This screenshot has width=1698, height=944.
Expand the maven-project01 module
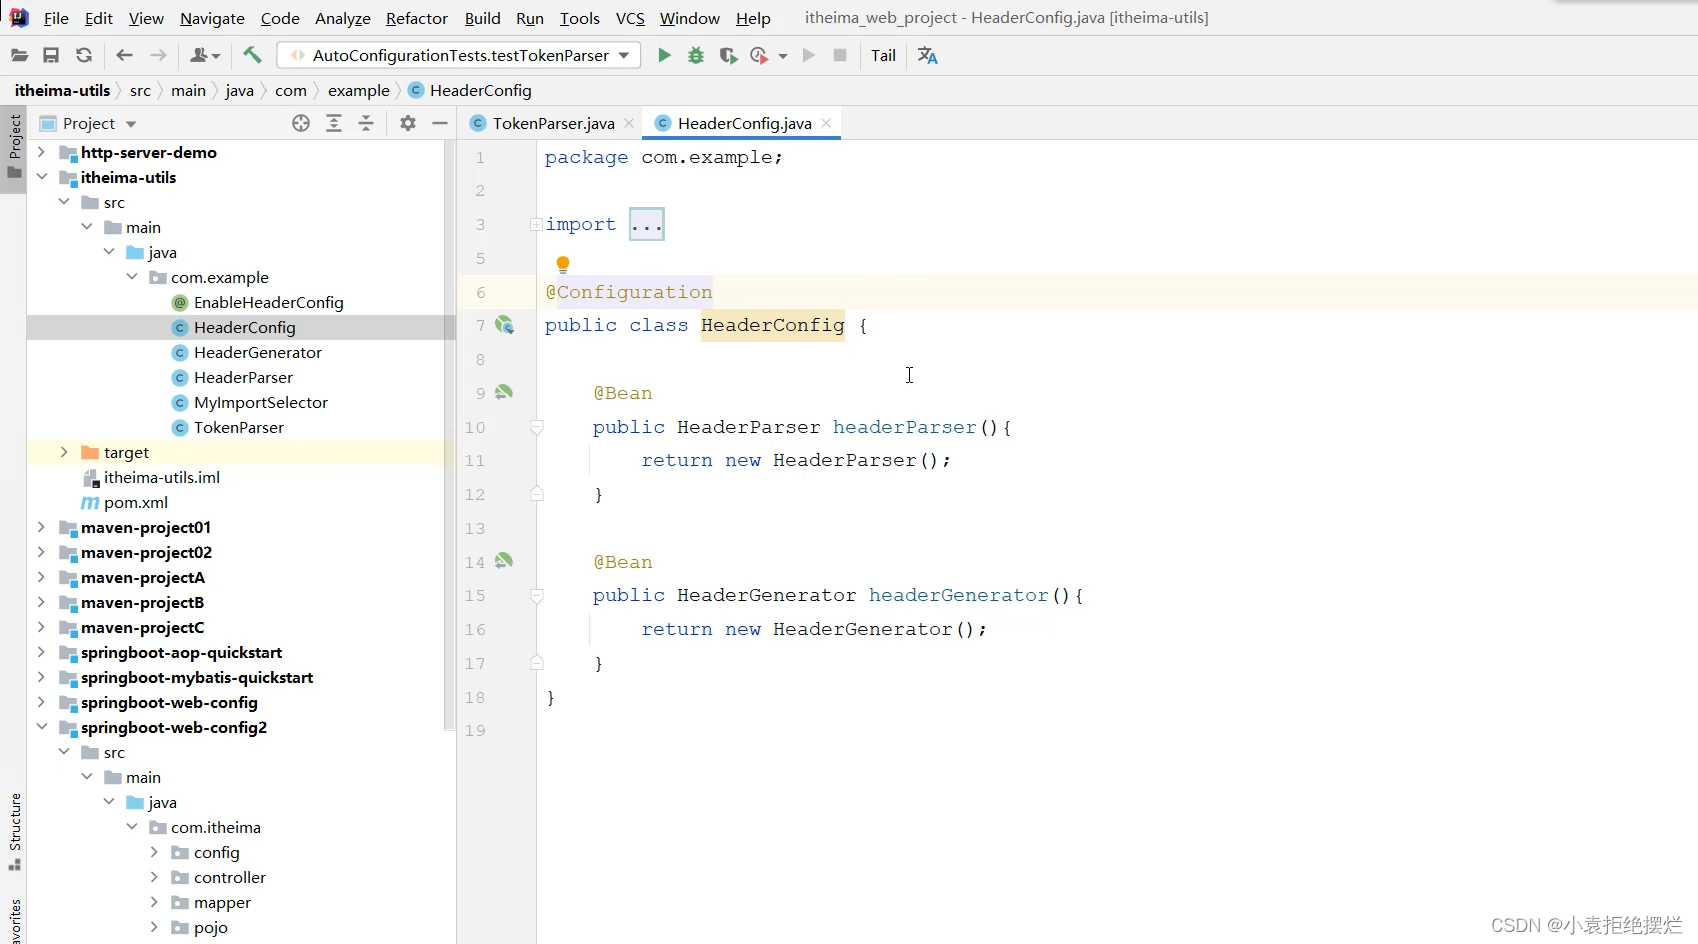click(x=41, y=527)
